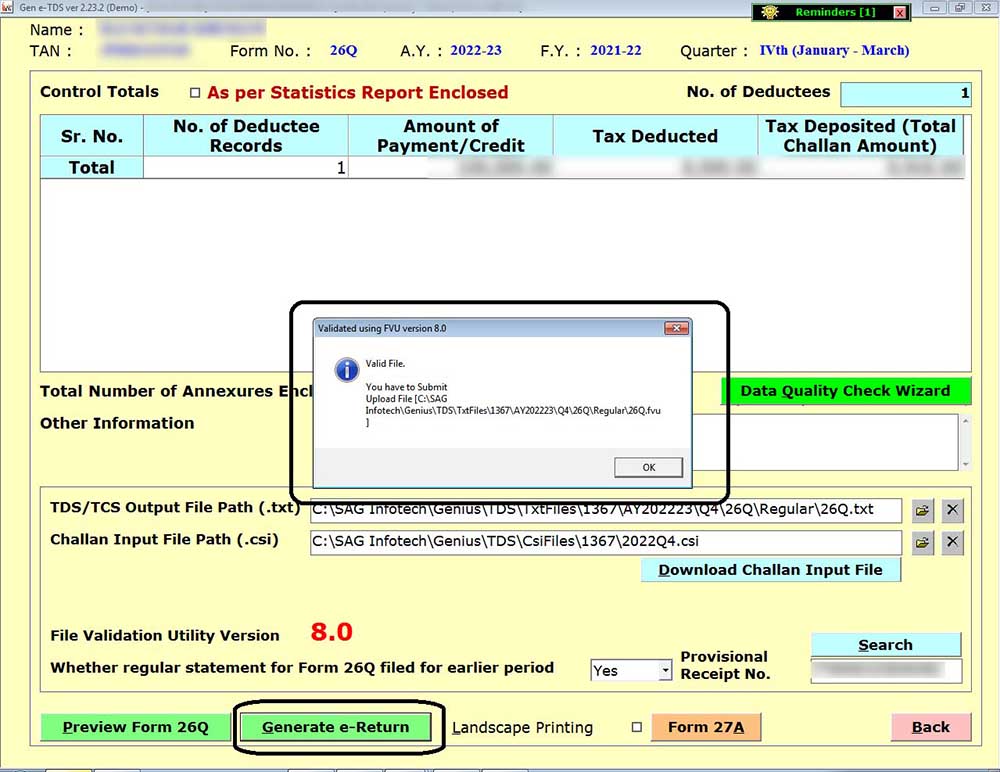Click Download Challan Input File
The image size is (1000, 772).
tap(770, 570)
